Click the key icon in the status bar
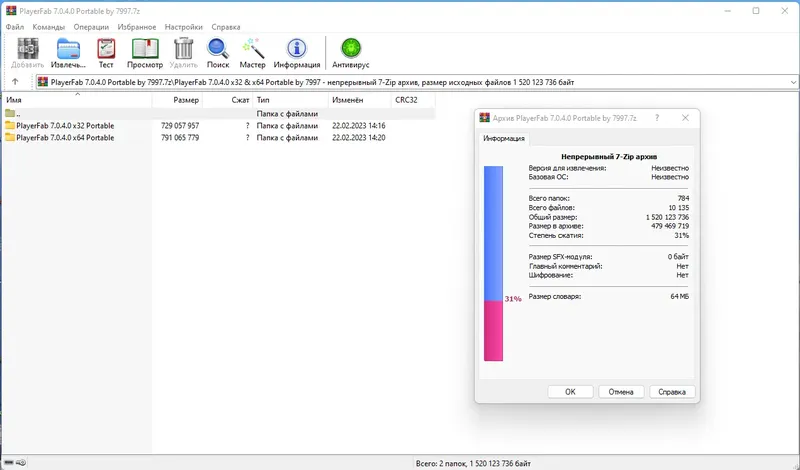Viewport: 800px width, 470px height. [x=21, y=463]
